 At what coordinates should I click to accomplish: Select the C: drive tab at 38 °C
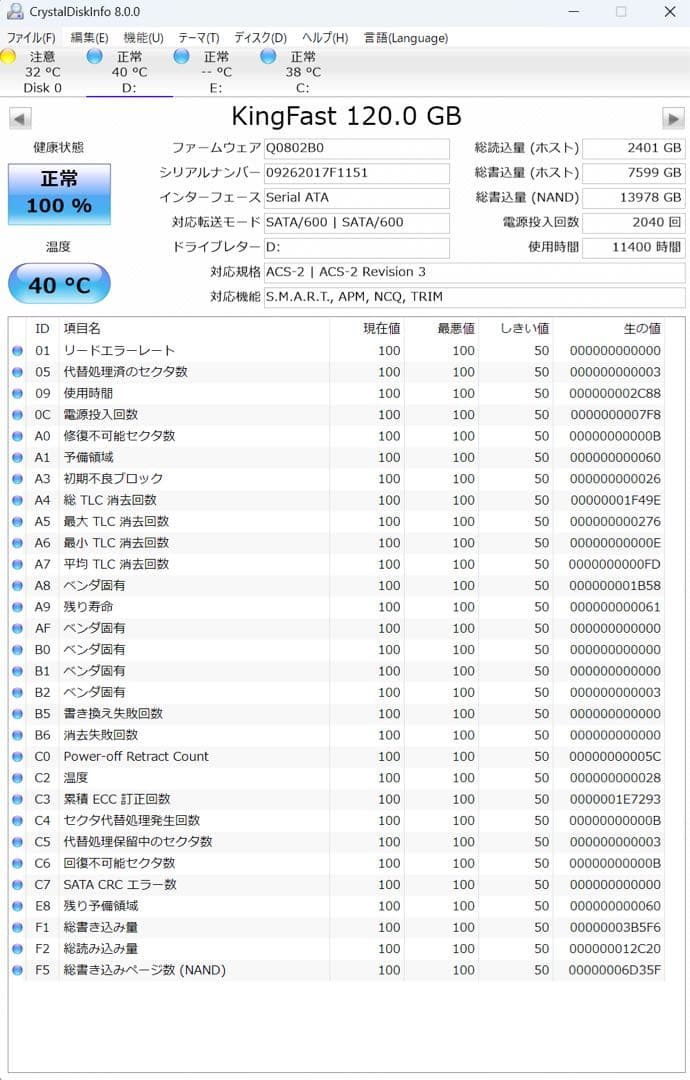pos(303,72)
